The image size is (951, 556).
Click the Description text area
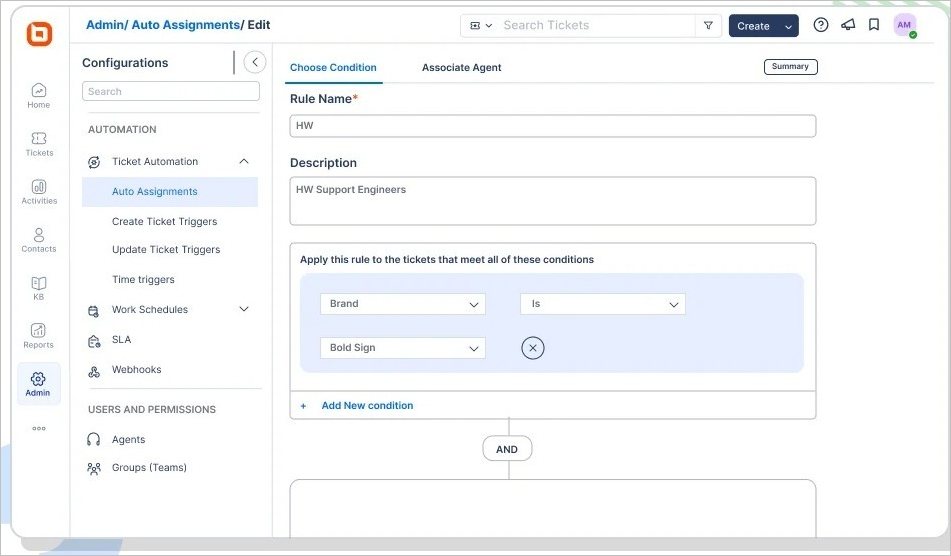click(x=553, y=201)
